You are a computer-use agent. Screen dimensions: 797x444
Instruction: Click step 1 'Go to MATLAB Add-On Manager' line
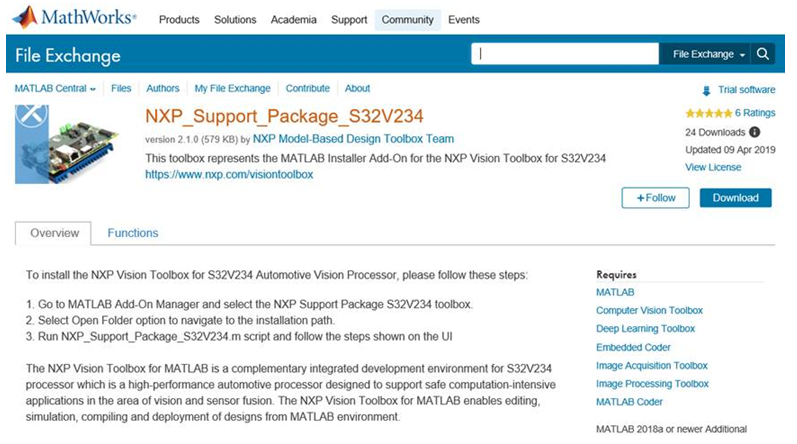tap(250, 304)
